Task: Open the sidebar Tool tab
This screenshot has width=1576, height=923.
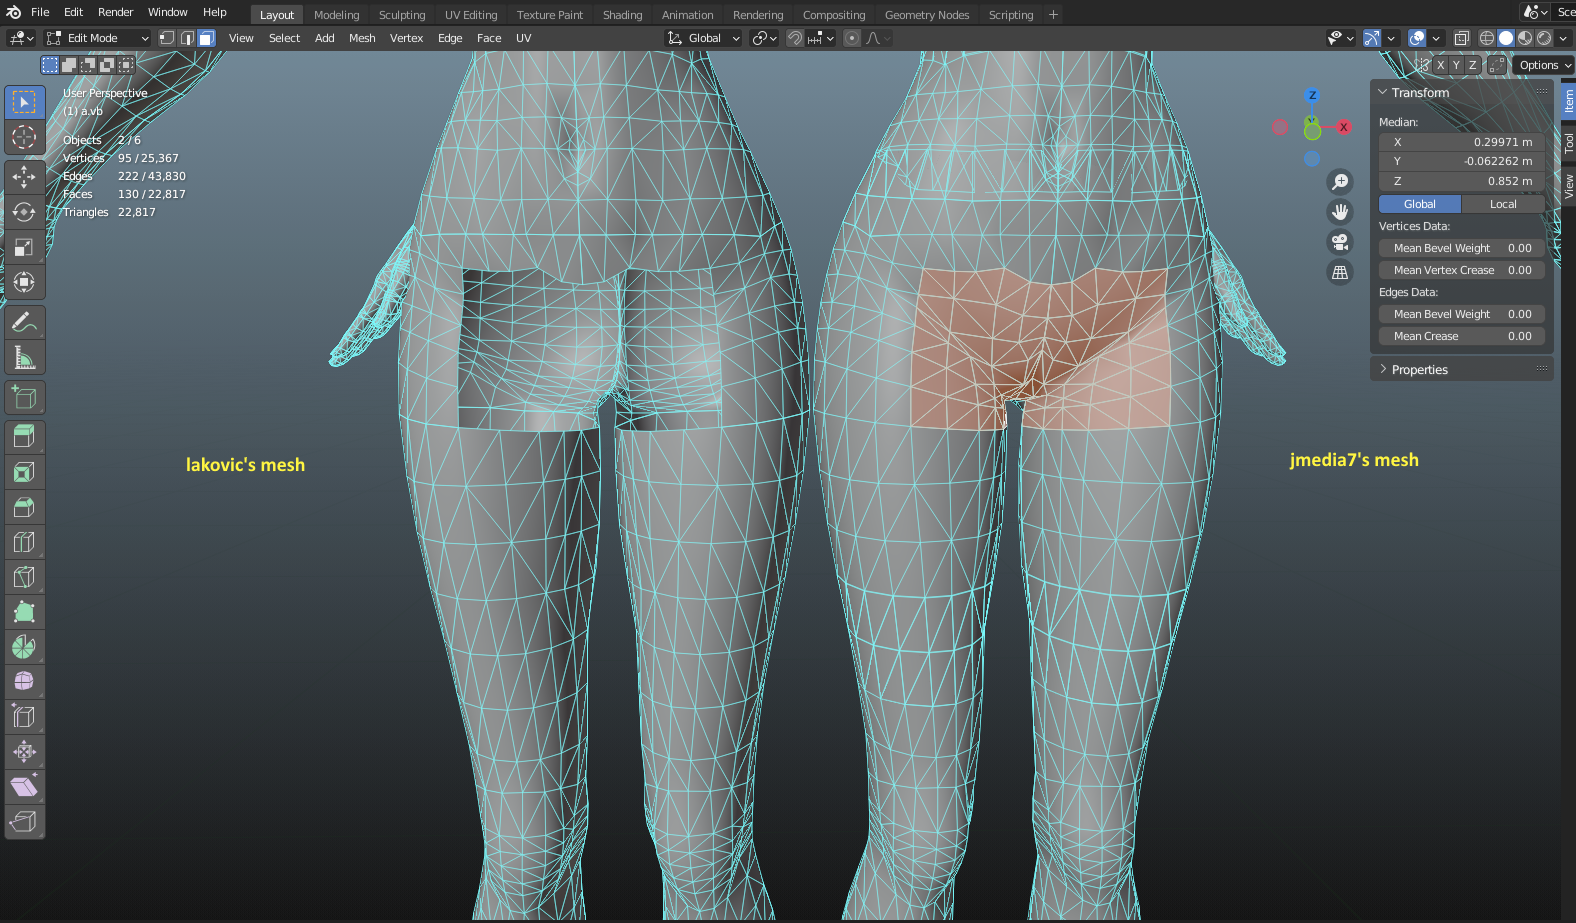Action: pyautogui.click(x=1568, y=143)
